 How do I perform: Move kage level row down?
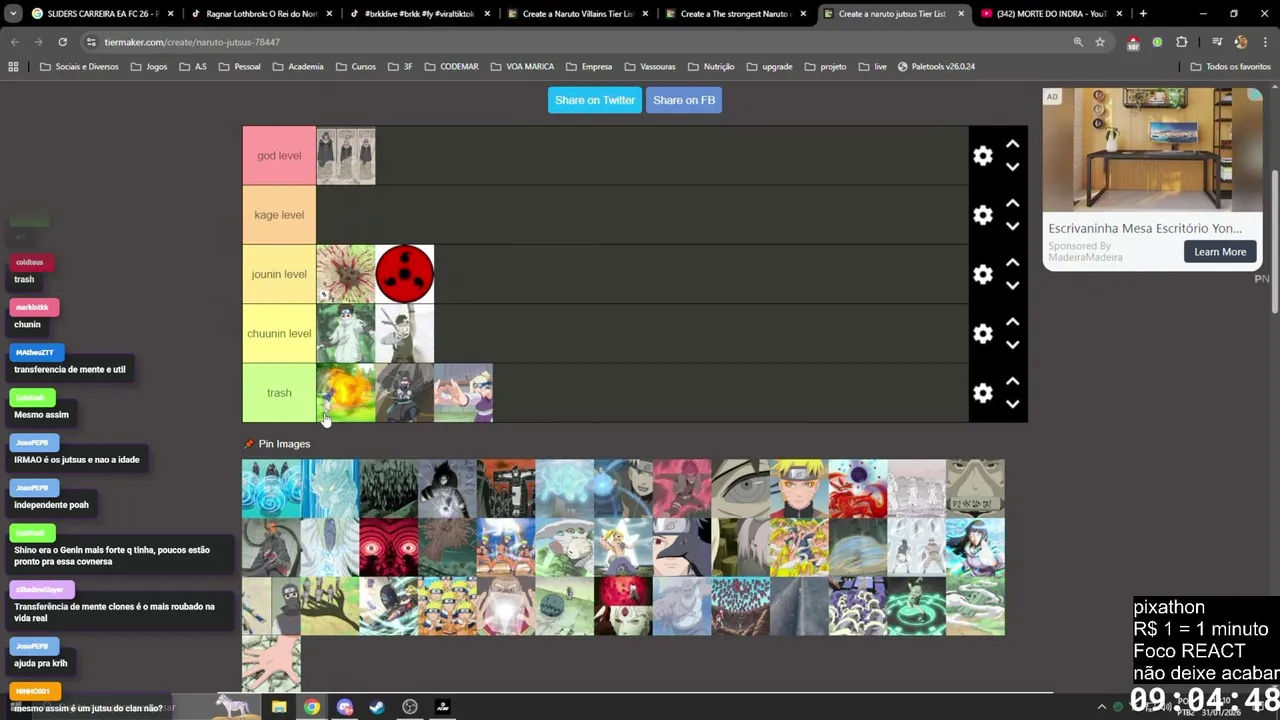1012,226
